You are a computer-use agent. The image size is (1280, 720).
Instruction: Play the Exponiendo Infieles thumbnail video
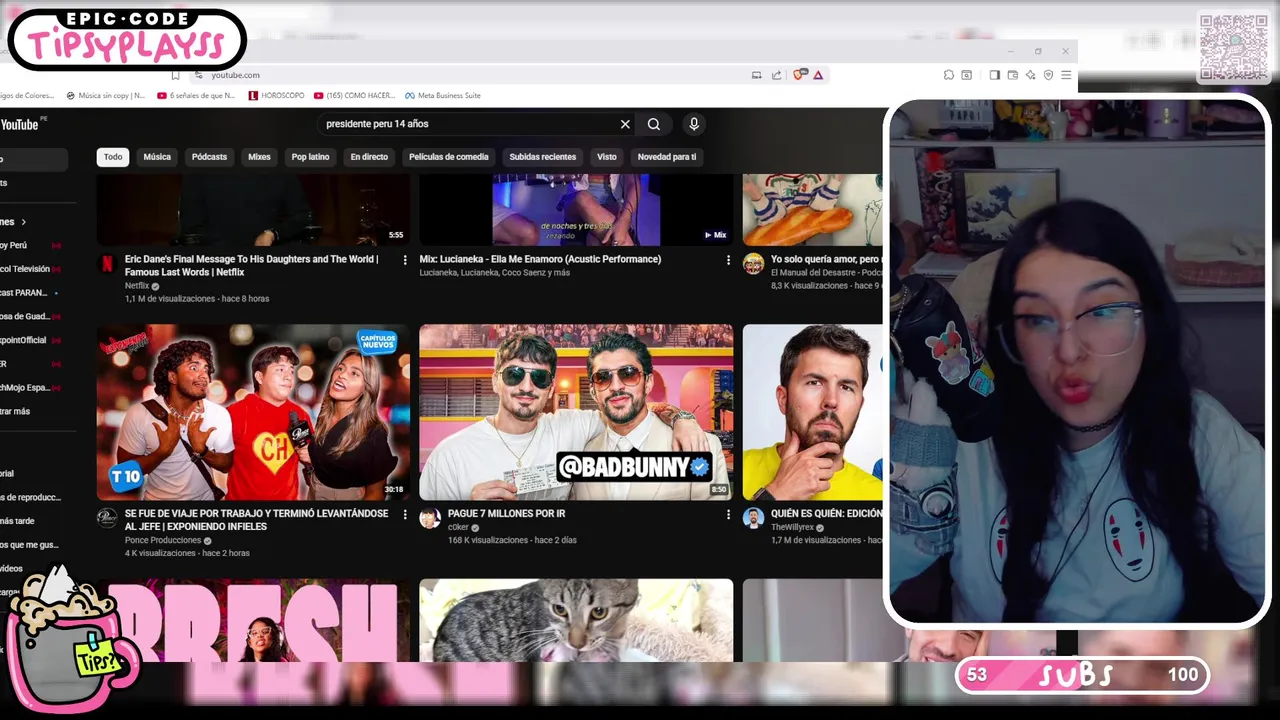click(x=253, y=412)
